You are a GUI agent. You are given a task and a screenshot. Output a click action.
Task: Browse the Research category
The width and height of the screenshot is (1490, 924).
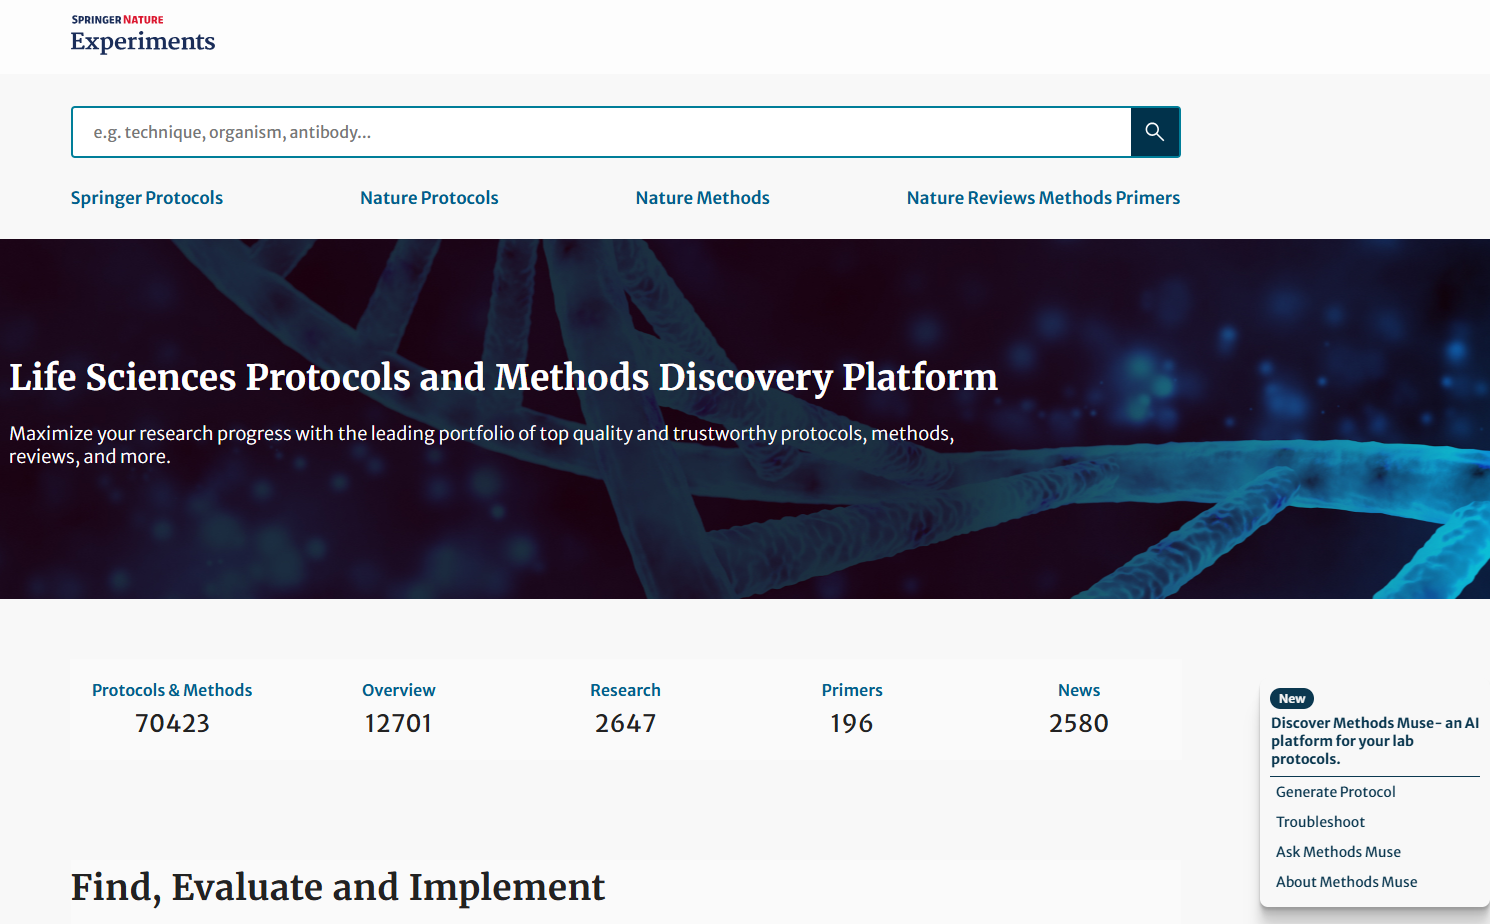coord(625,690)
